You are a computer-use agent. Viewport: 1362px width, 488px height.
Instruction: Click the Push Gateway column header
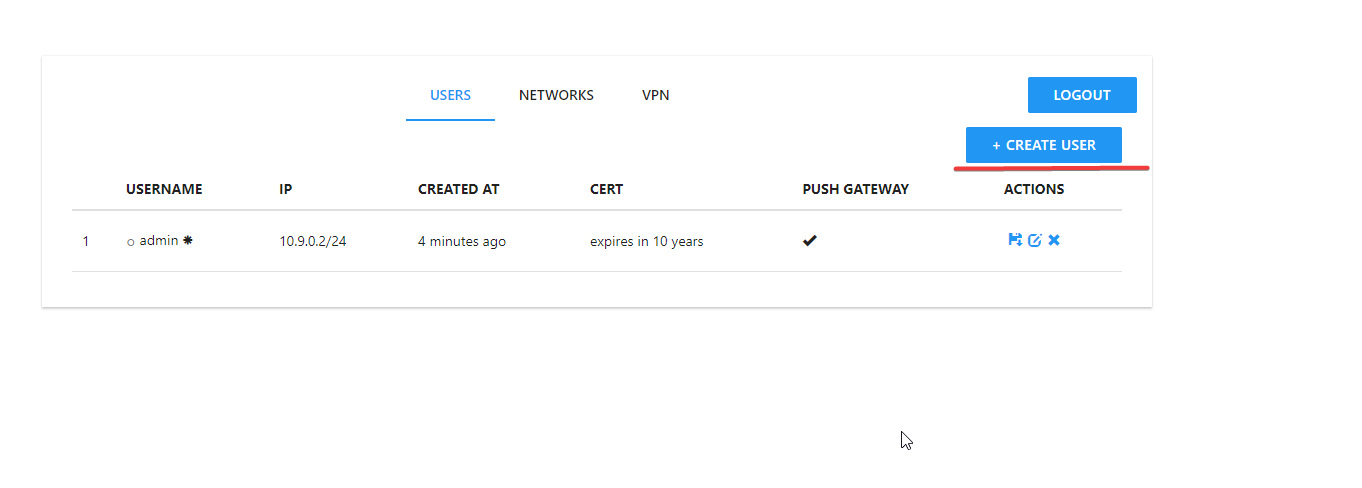tap(855, 189)
